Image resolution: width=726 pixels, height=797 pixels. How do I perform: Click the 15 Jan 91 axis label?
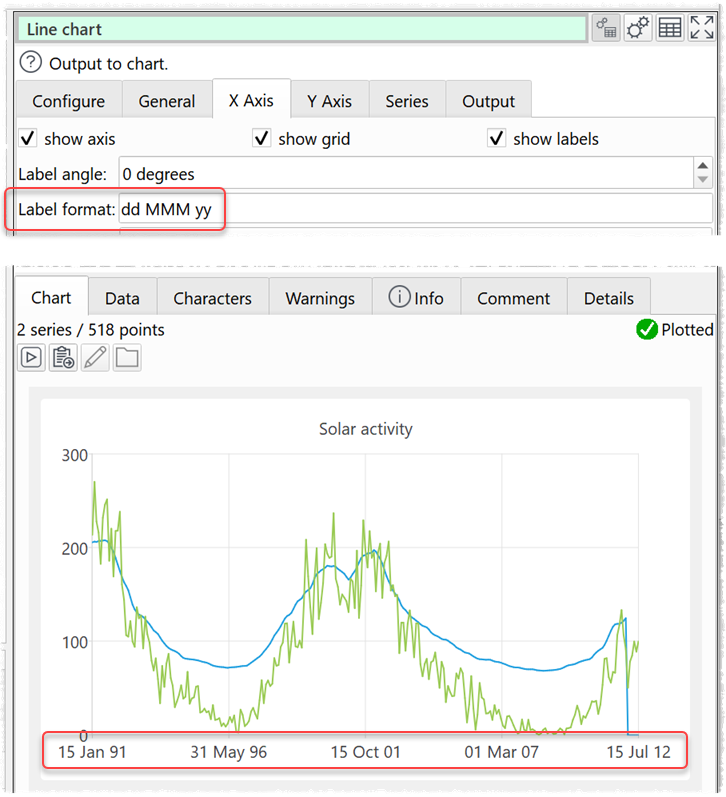click(x=92, y=752)
